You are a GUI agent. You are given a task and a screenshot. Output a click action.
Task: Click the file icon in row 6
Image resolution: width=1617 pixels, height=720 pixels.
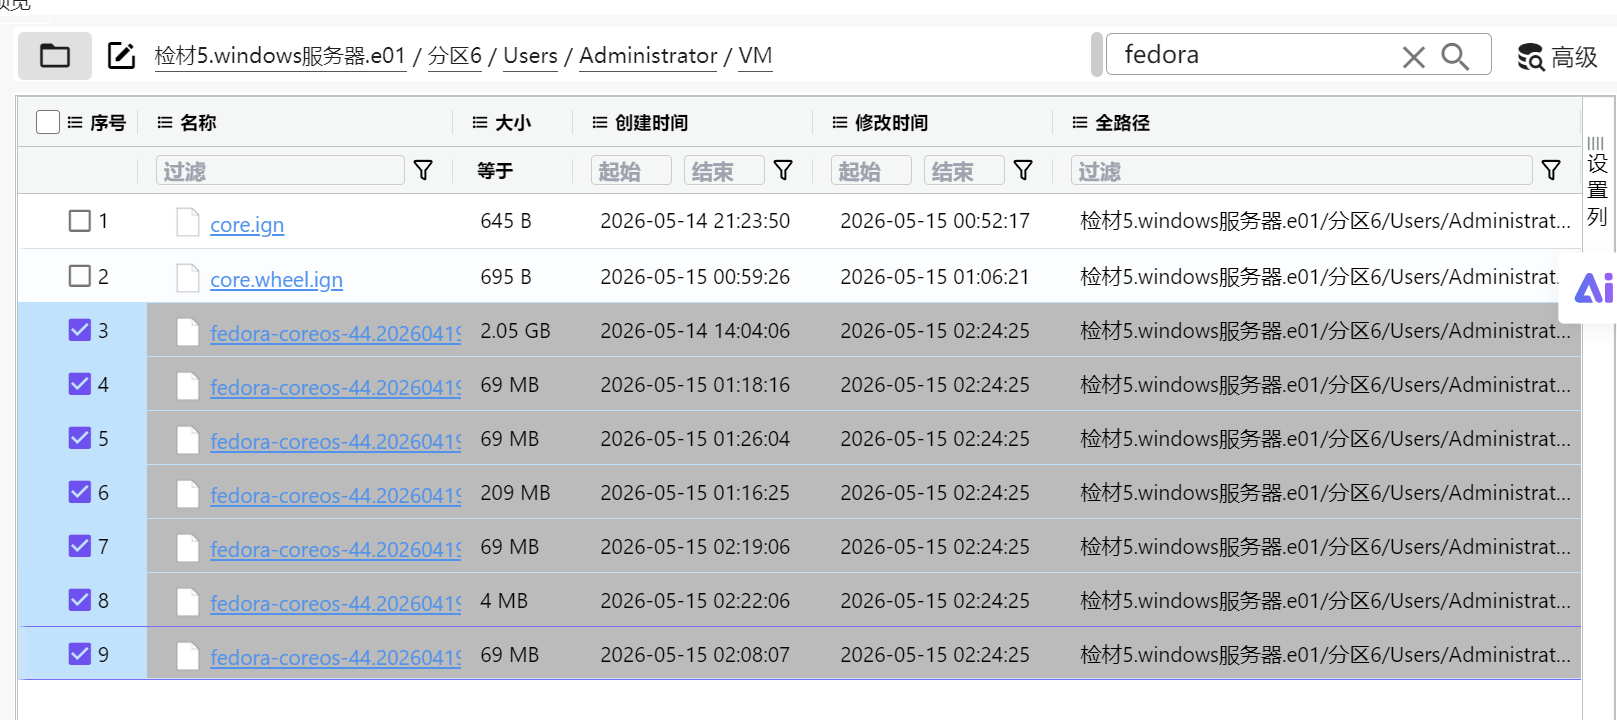pos(187,493)
